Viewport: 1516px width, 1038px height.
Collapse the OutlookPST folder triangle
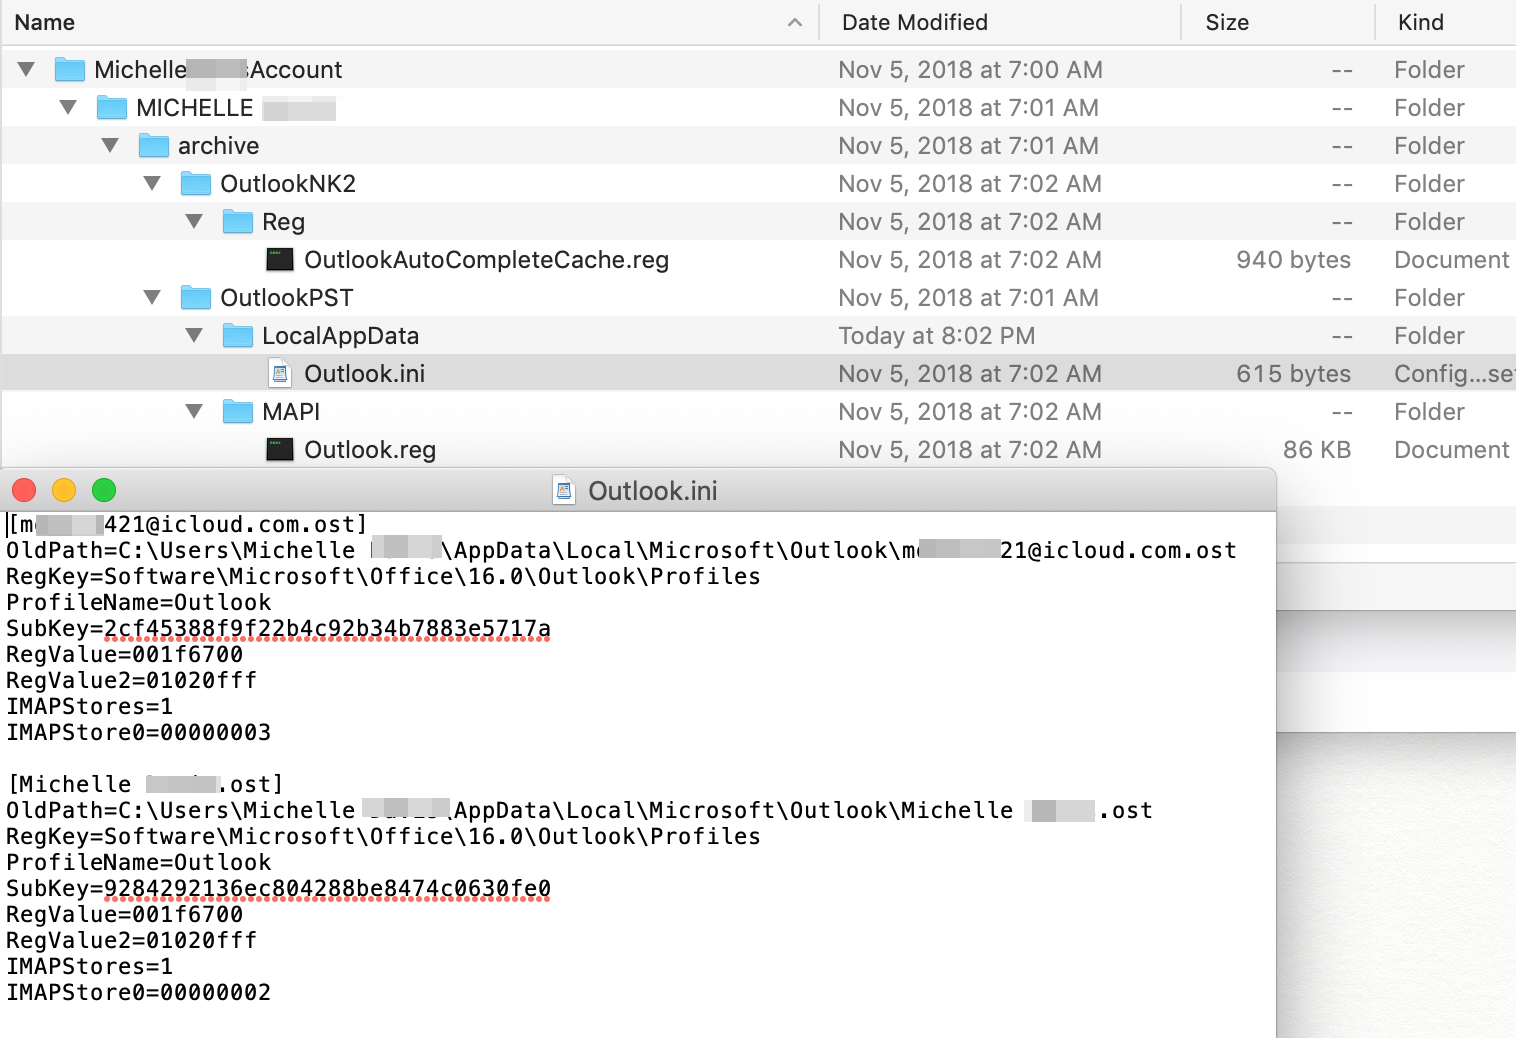pyautogui.click(x=152, y=297)
